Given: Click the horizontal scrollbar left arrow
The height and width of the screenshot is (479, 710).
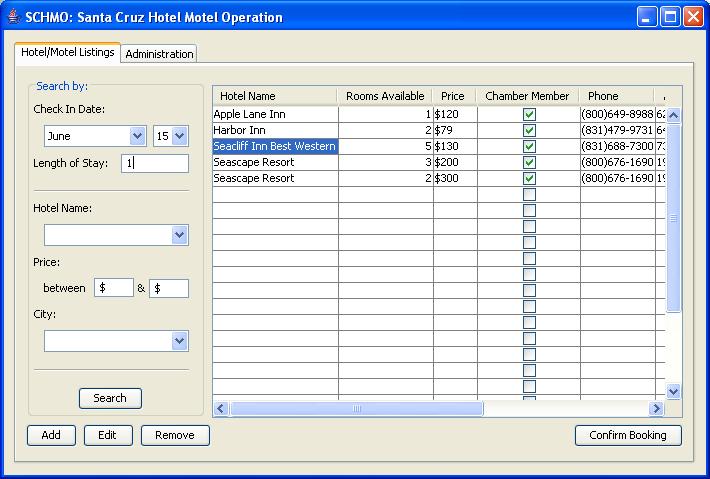Looking at the screenshot, I should click(221, 409).
